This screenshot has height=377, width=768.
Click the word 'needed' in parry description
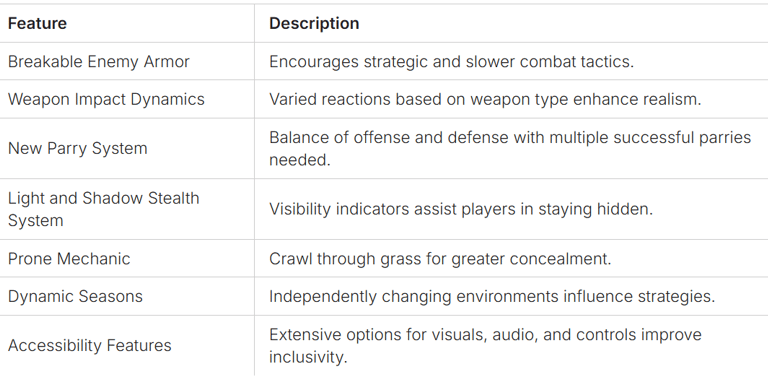(x=300, y=160)
